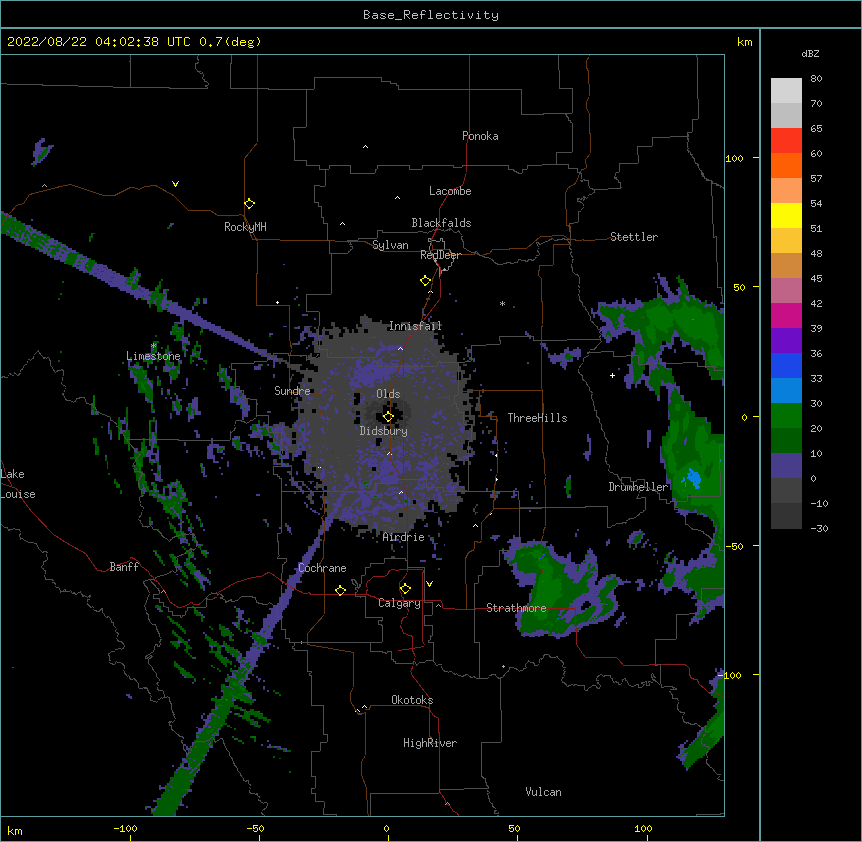Screen dimensions: 862x842
Task: Click the white asterisk marker north of ThreeHills
Action: pos(502,303)
